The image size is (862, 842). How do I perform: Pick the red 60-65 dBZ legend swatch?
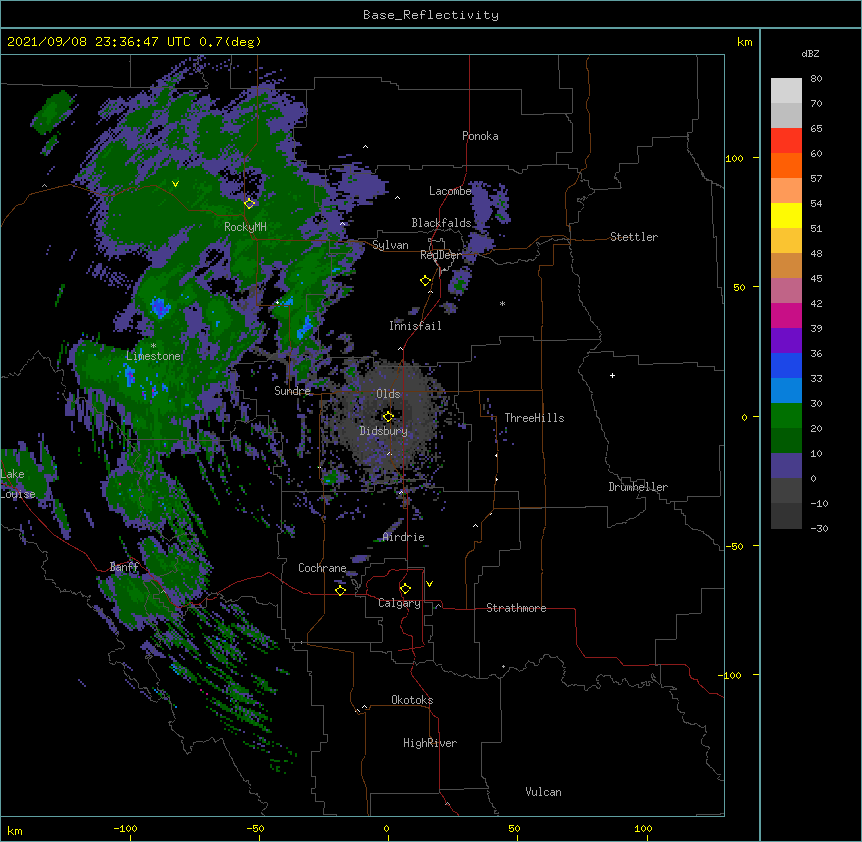click(786, 140)
